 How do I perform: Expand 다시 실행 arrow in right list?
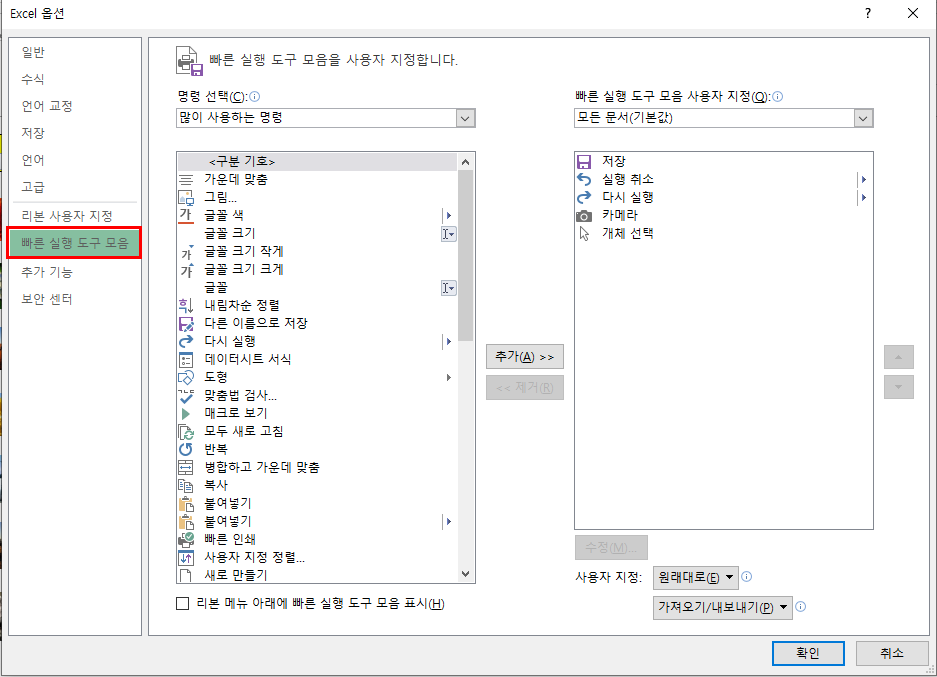(x=863, y=197)
